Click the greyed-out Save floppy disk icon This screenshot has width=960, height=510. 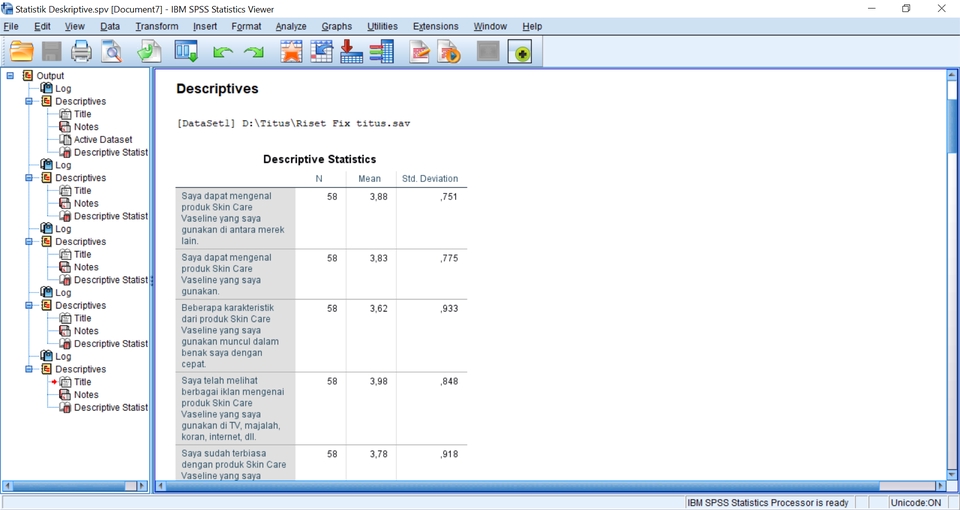(51, 51)
